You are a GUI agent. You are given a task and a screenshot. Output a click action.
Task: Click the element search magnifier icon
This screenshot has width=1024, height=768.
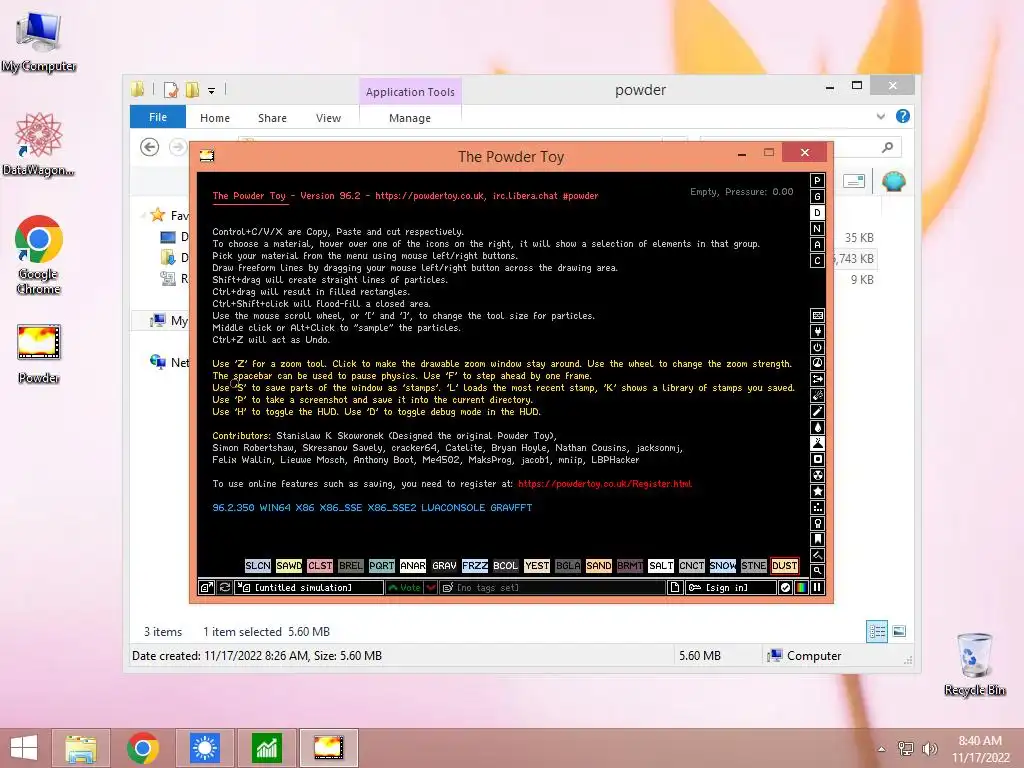[817, 571]
